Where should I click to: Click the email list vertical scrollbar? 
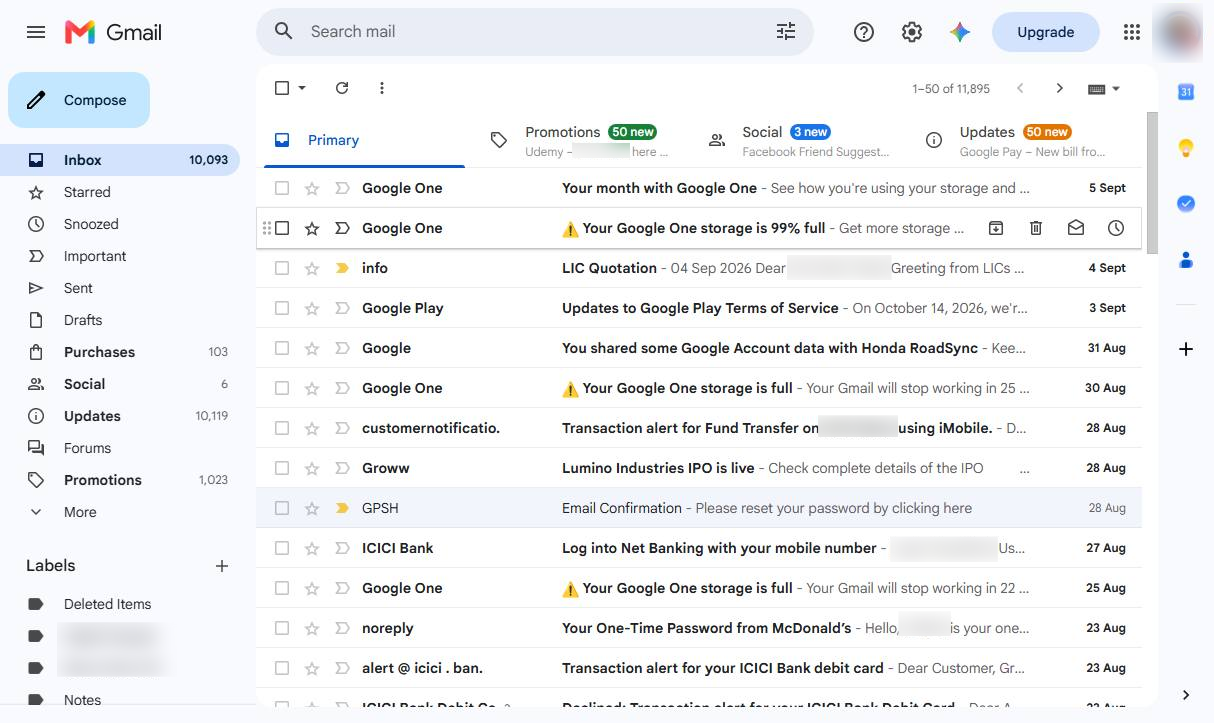click(x=1152, y=183)
